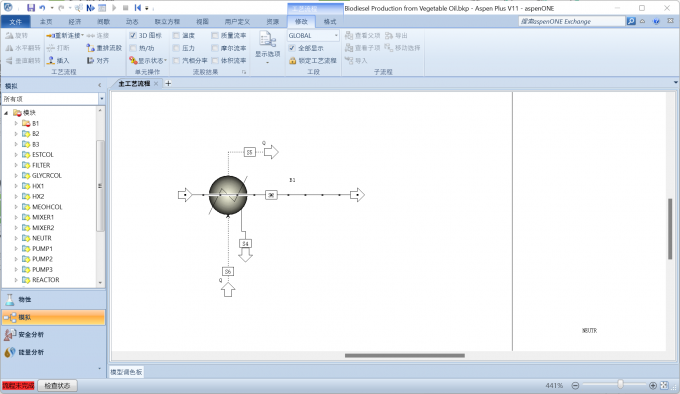This screenshot has width=680, height=394.
Task: Open the 显示状态 dropdown
Action: (165, 61)
